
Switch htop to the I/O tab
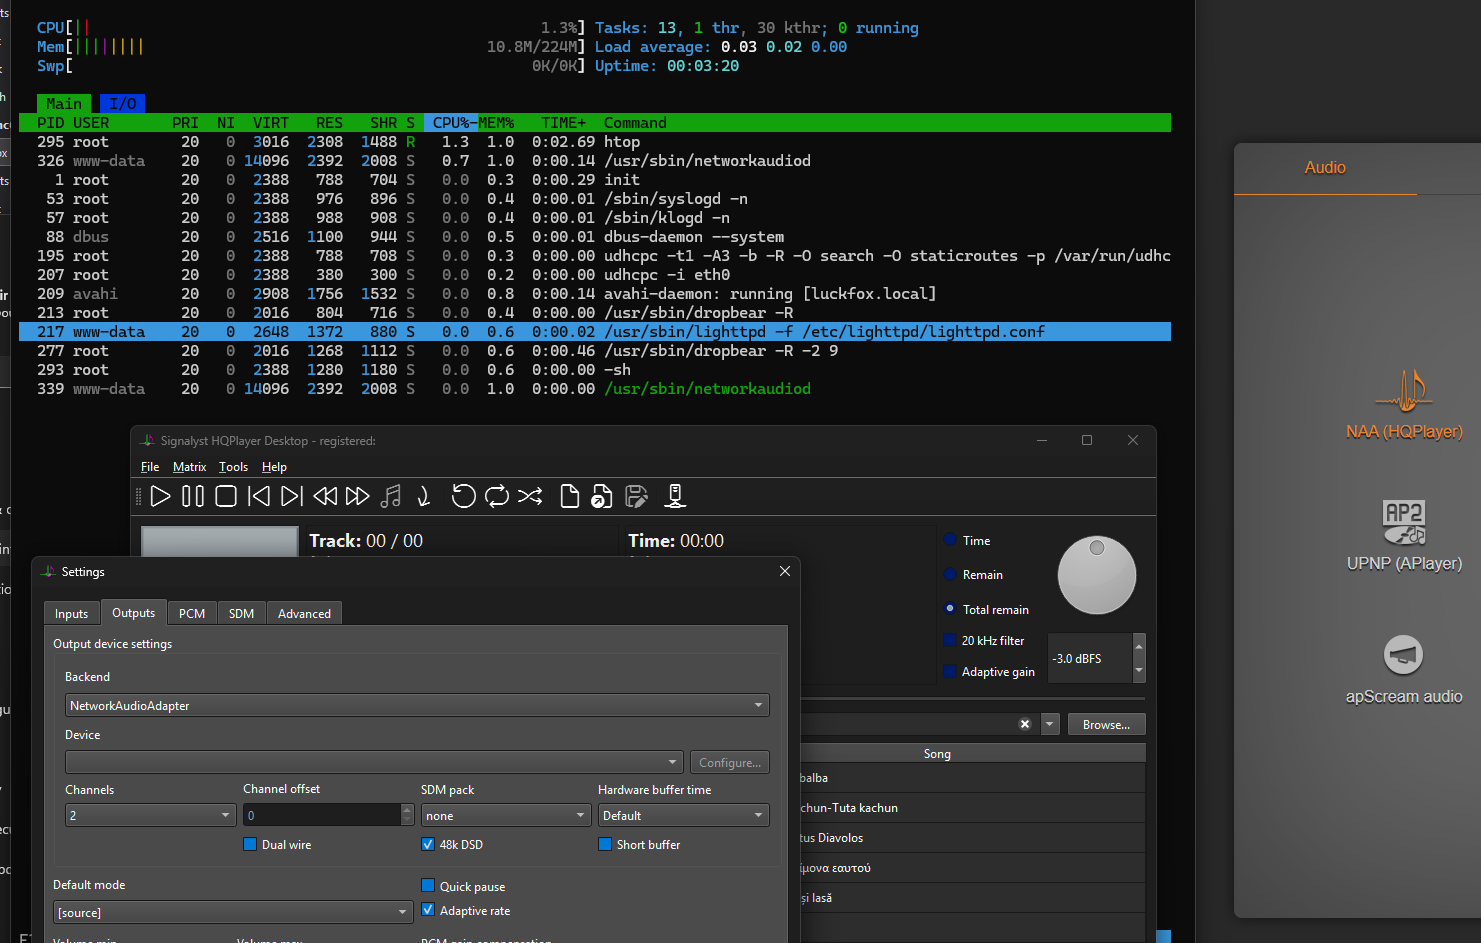[122, 103]
